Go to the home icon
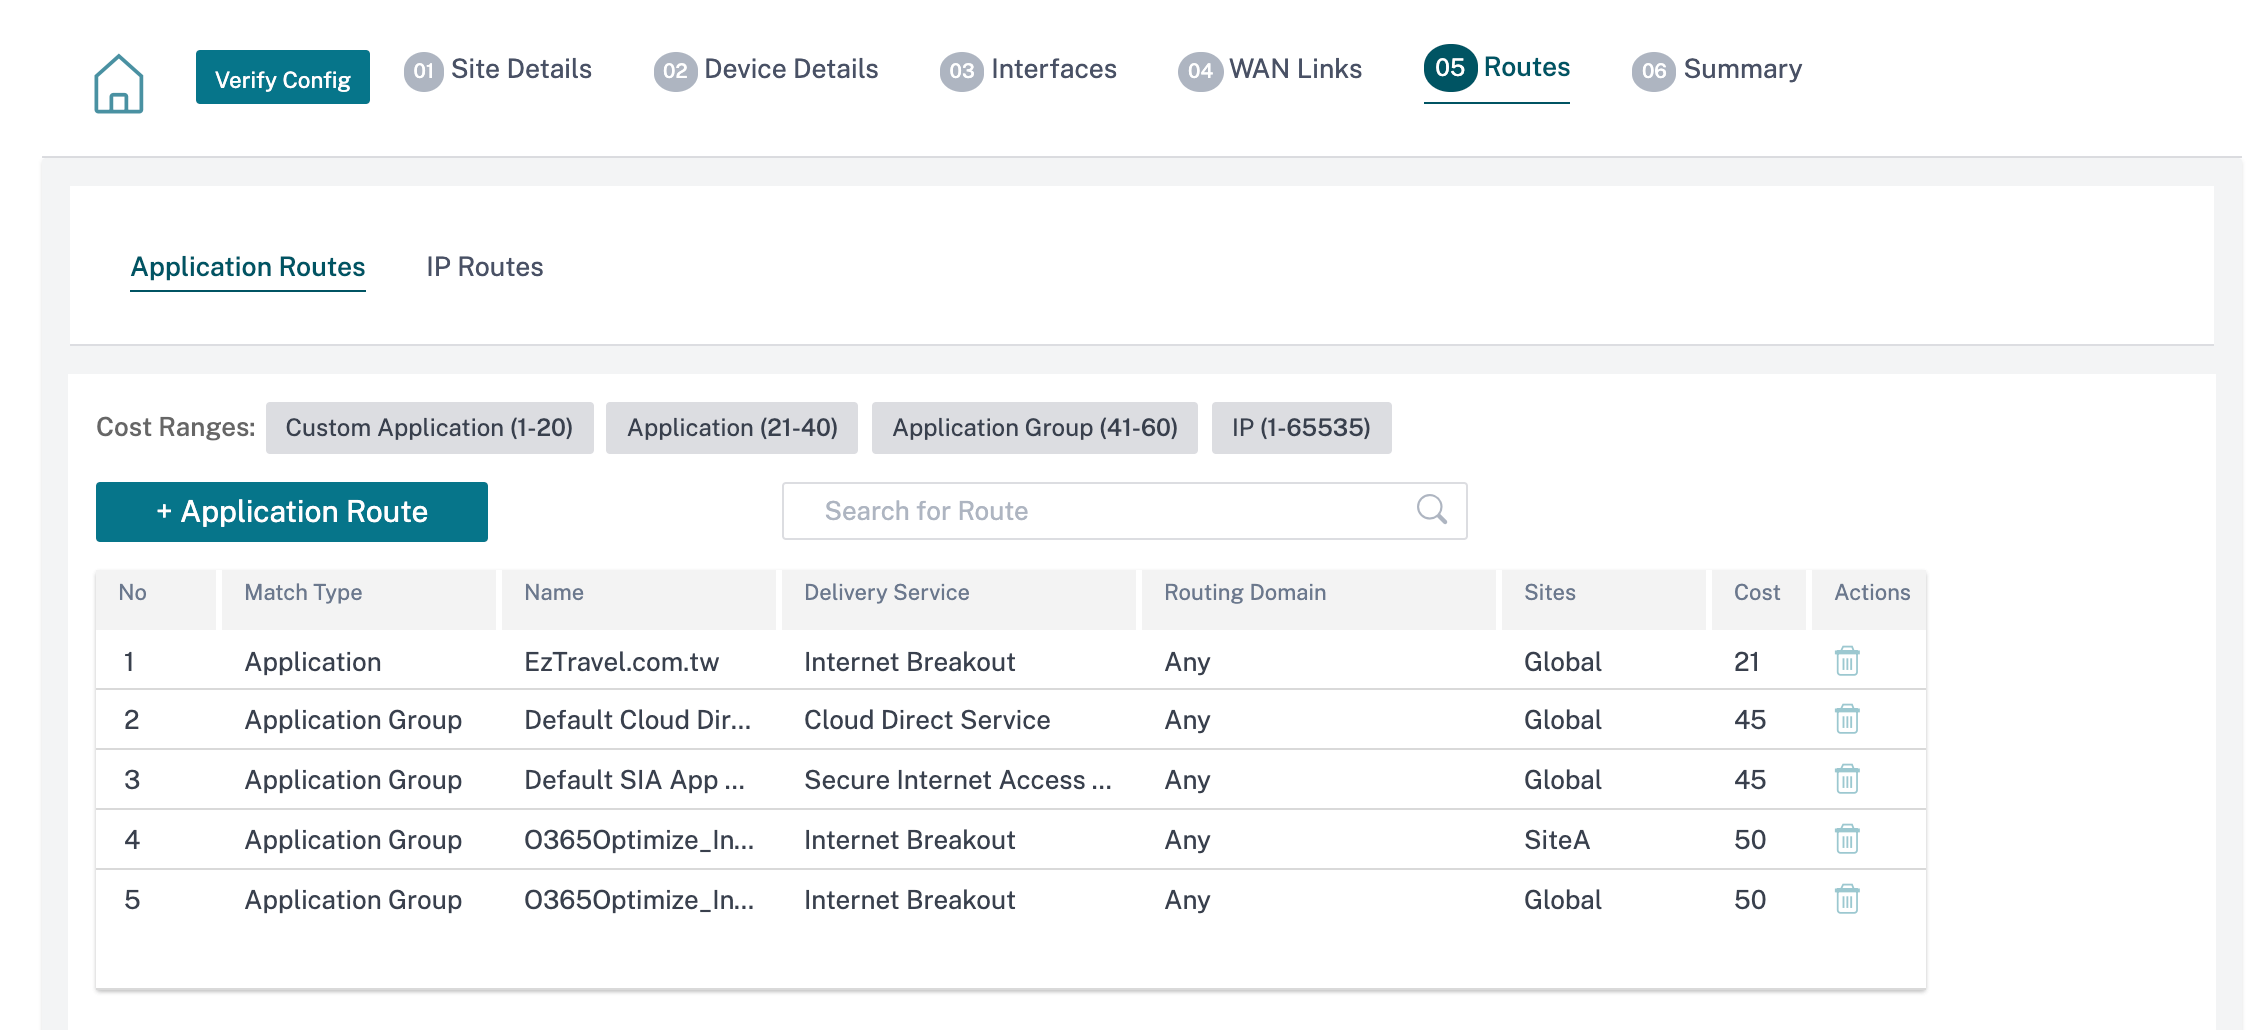This screenshot has width=2252, height=1030. pyautogui.click(x=119, y=84)
